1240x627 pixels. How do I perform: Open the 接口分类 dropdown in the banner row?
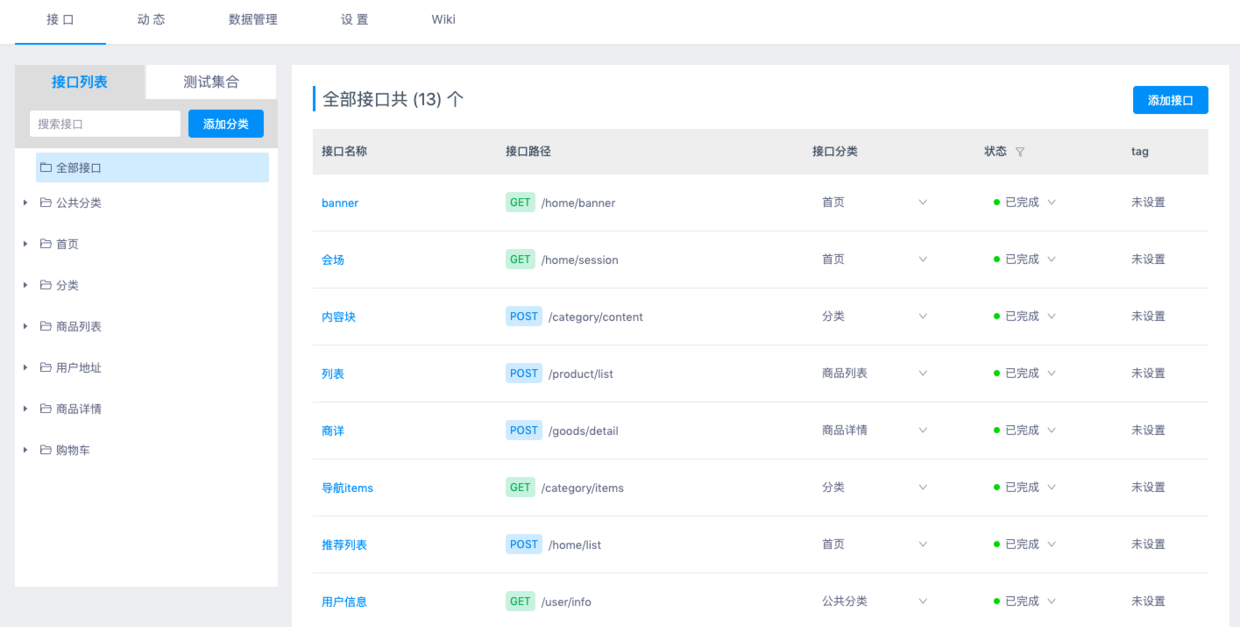[922, 201]
